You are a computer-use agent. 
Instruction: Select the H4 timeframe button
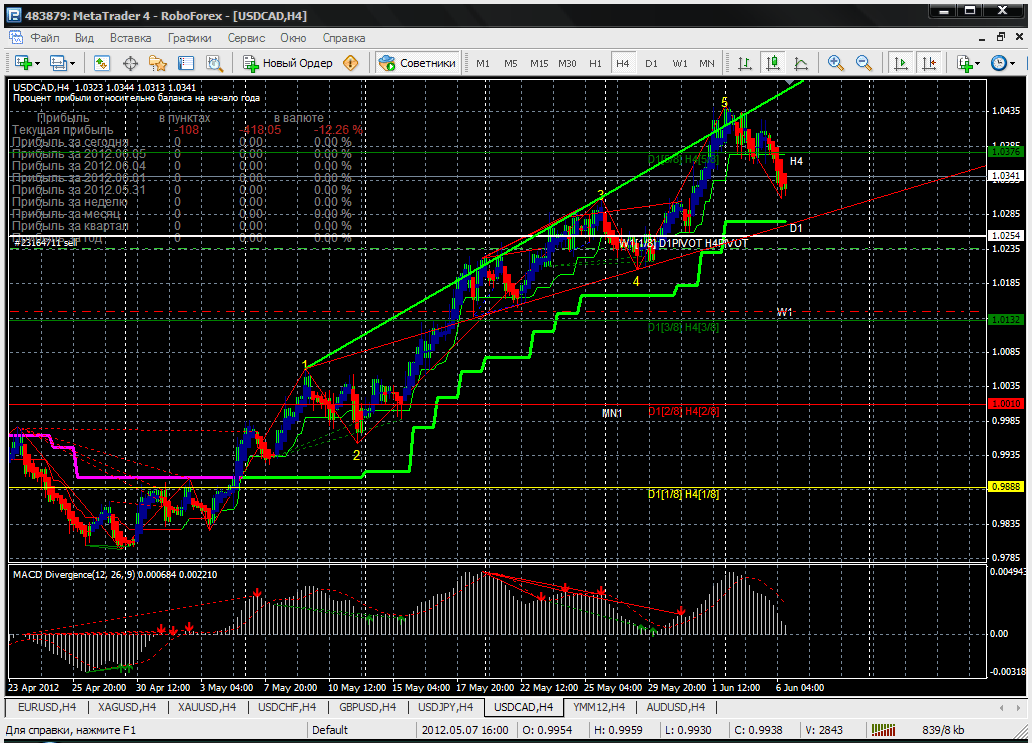click(x=623, y=63)
